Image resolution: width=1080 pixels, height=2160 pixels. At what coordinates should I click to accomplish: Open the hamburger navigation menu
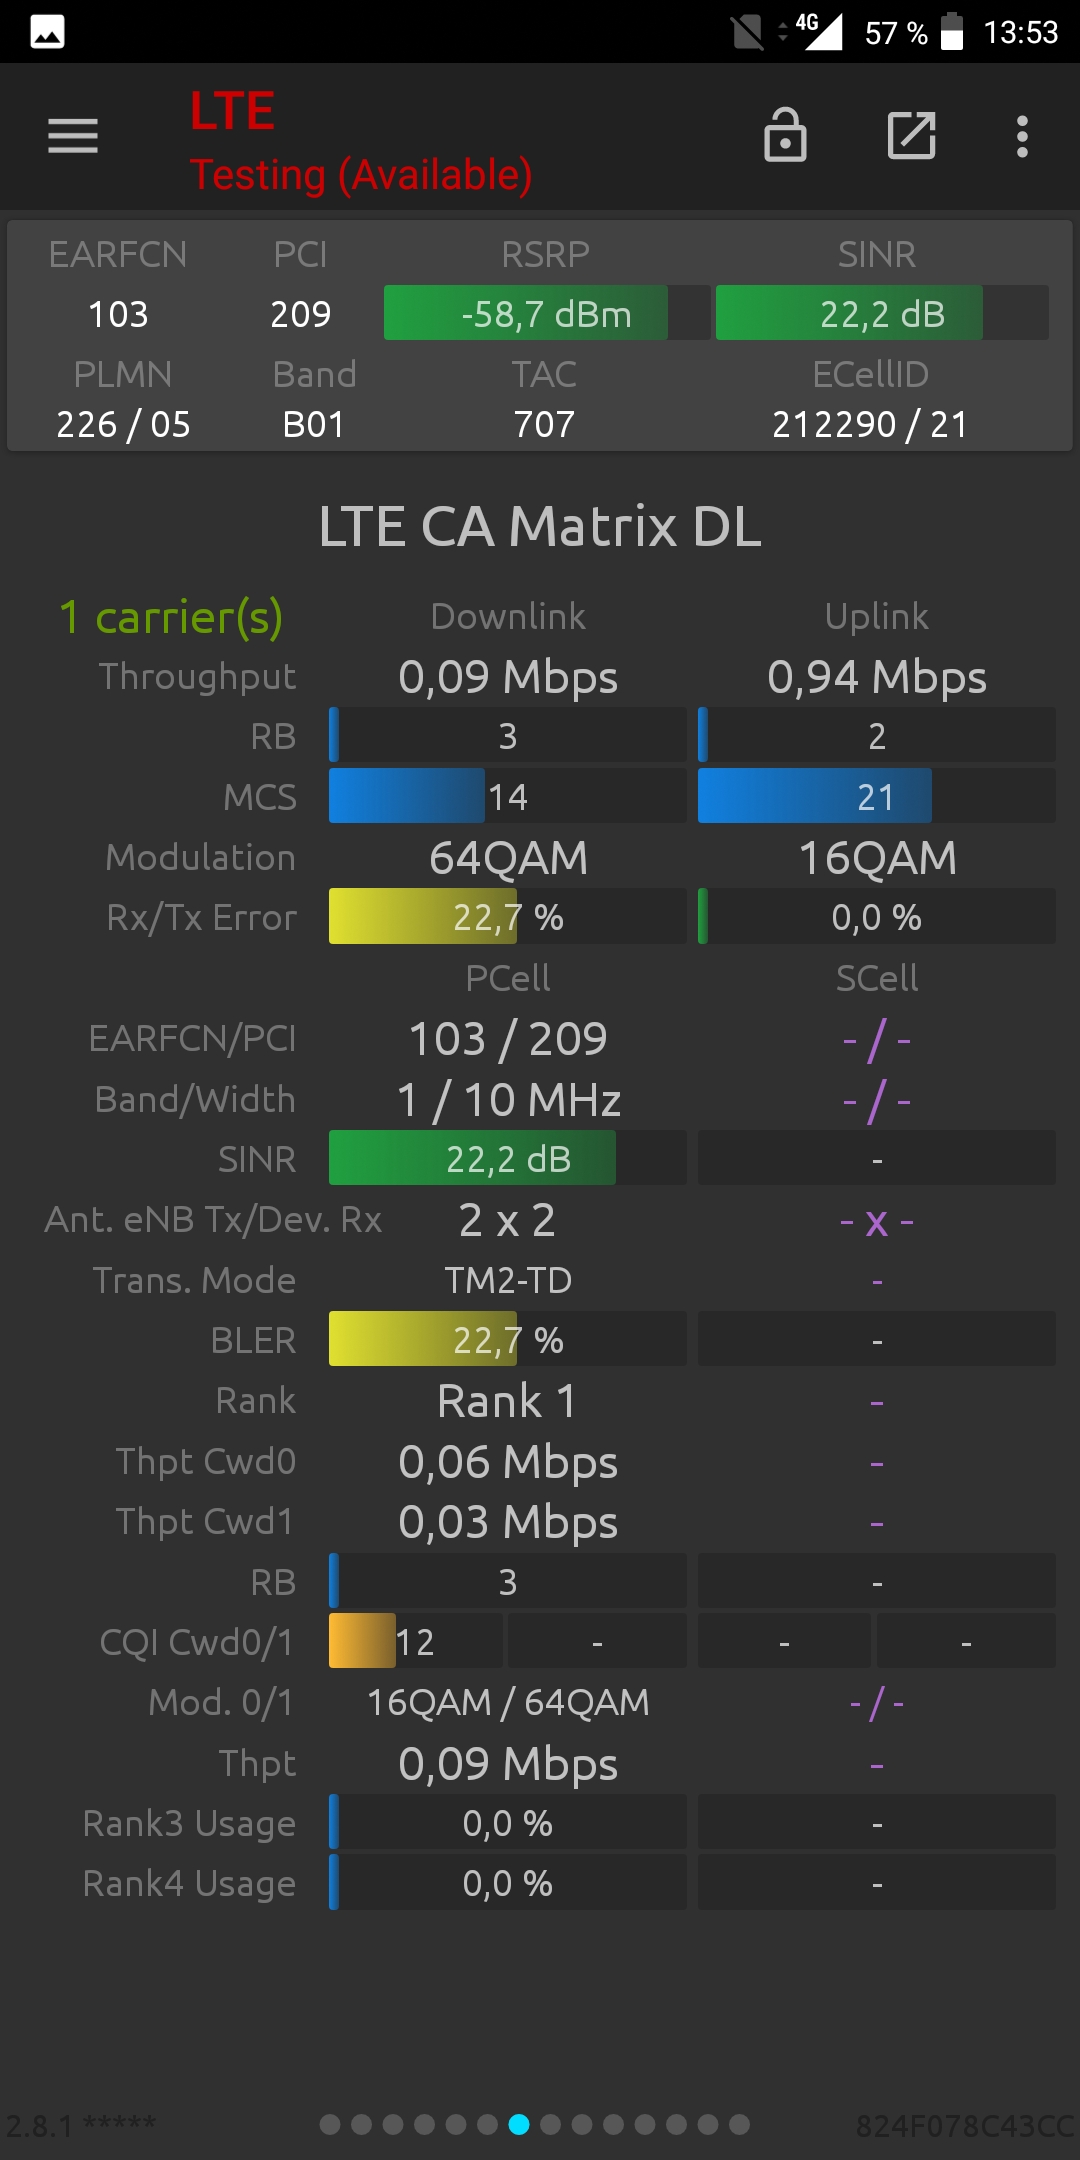(x=73, y=136)
